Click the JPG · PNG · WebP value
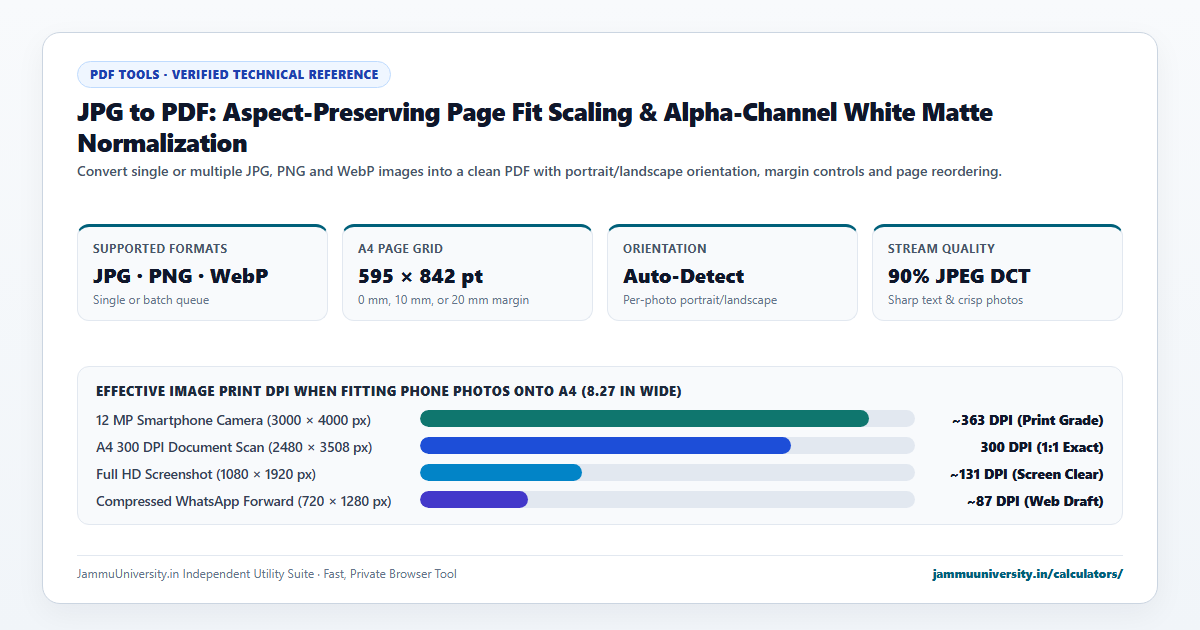The height and width of the screenshot is (630, 1200). click(x=180, y=276)
